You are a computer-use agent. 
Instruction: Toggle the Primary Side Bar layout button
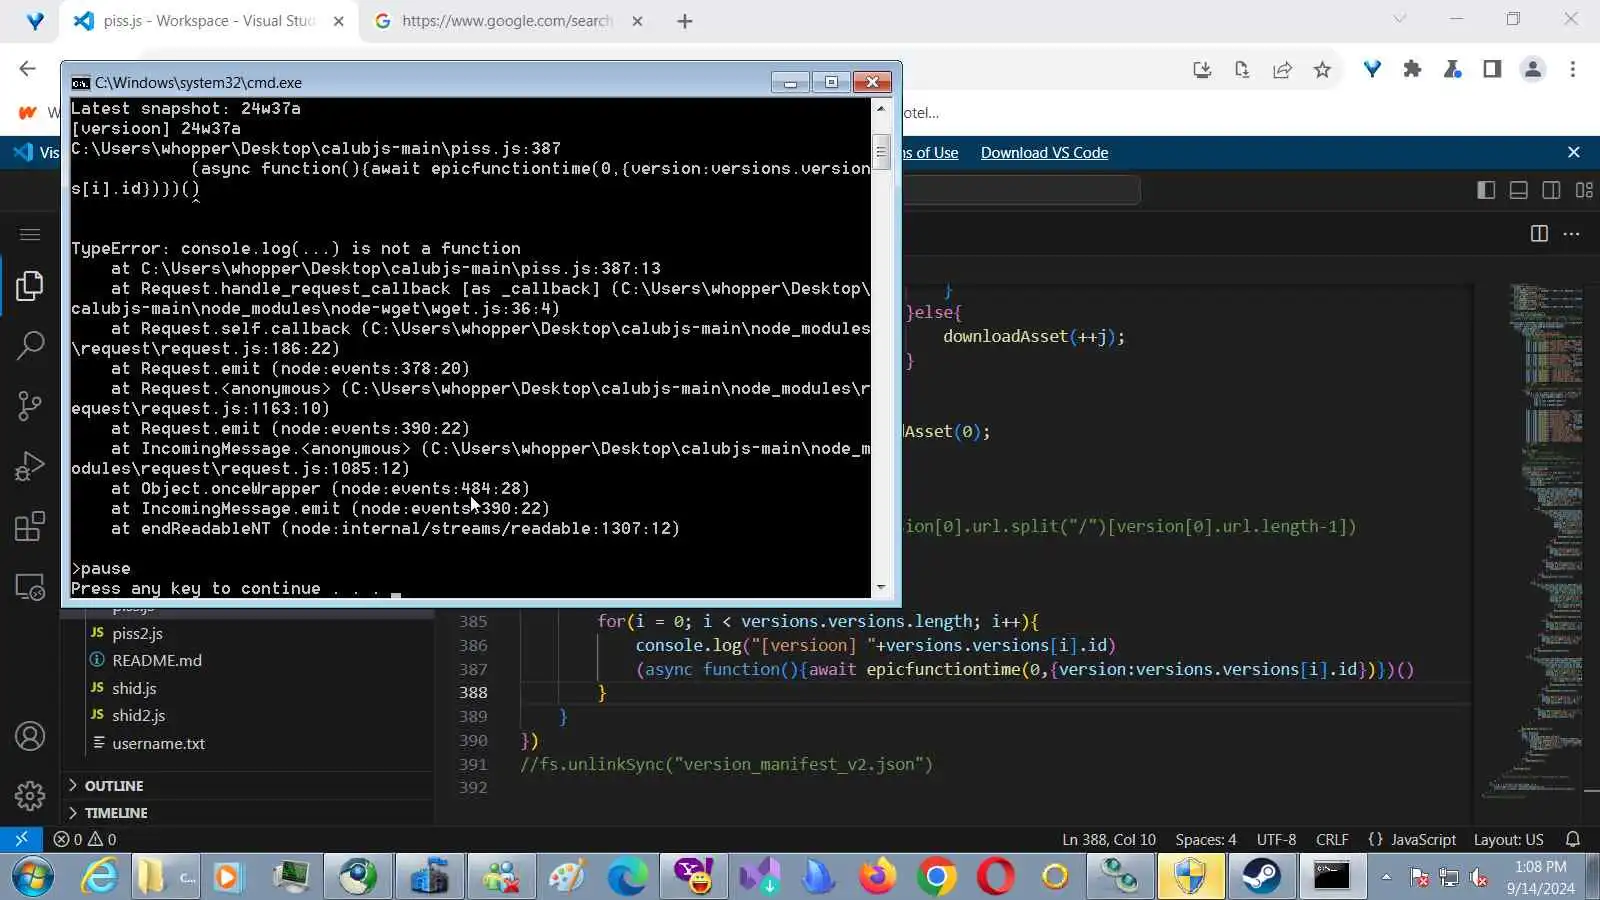(x=1486, y=190)
